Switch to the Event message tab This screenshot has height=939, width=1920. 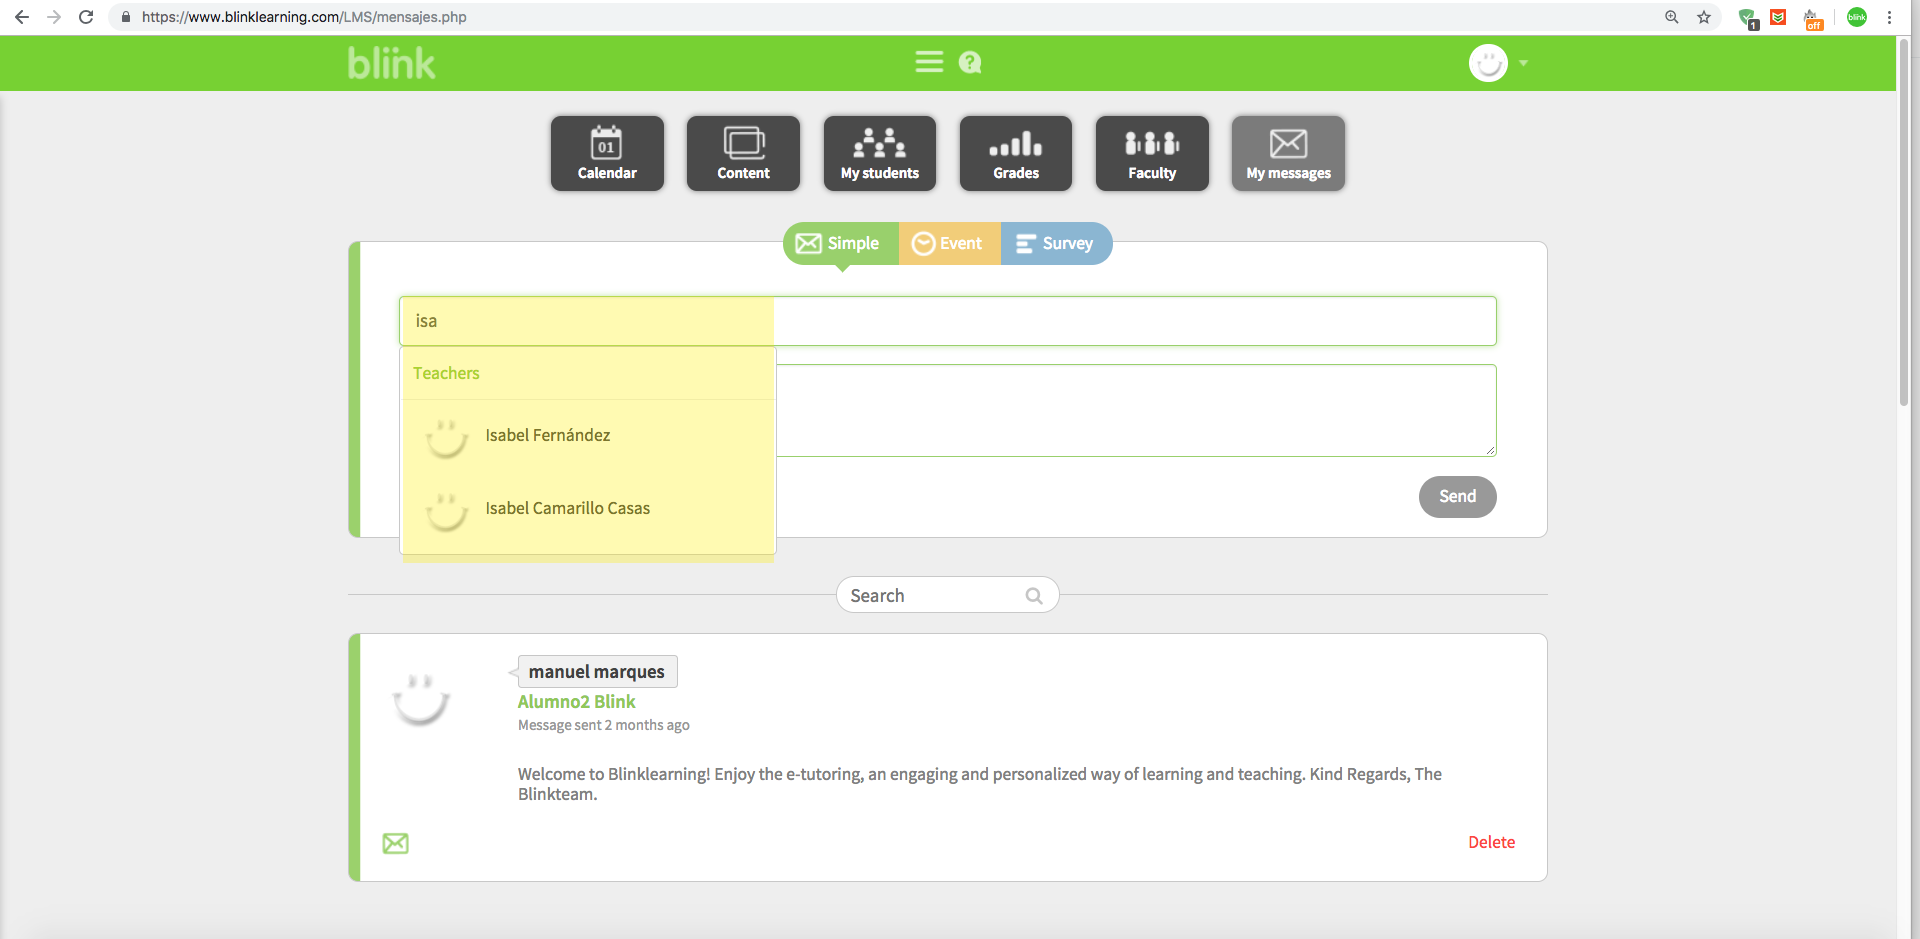(x=949, y=244)
